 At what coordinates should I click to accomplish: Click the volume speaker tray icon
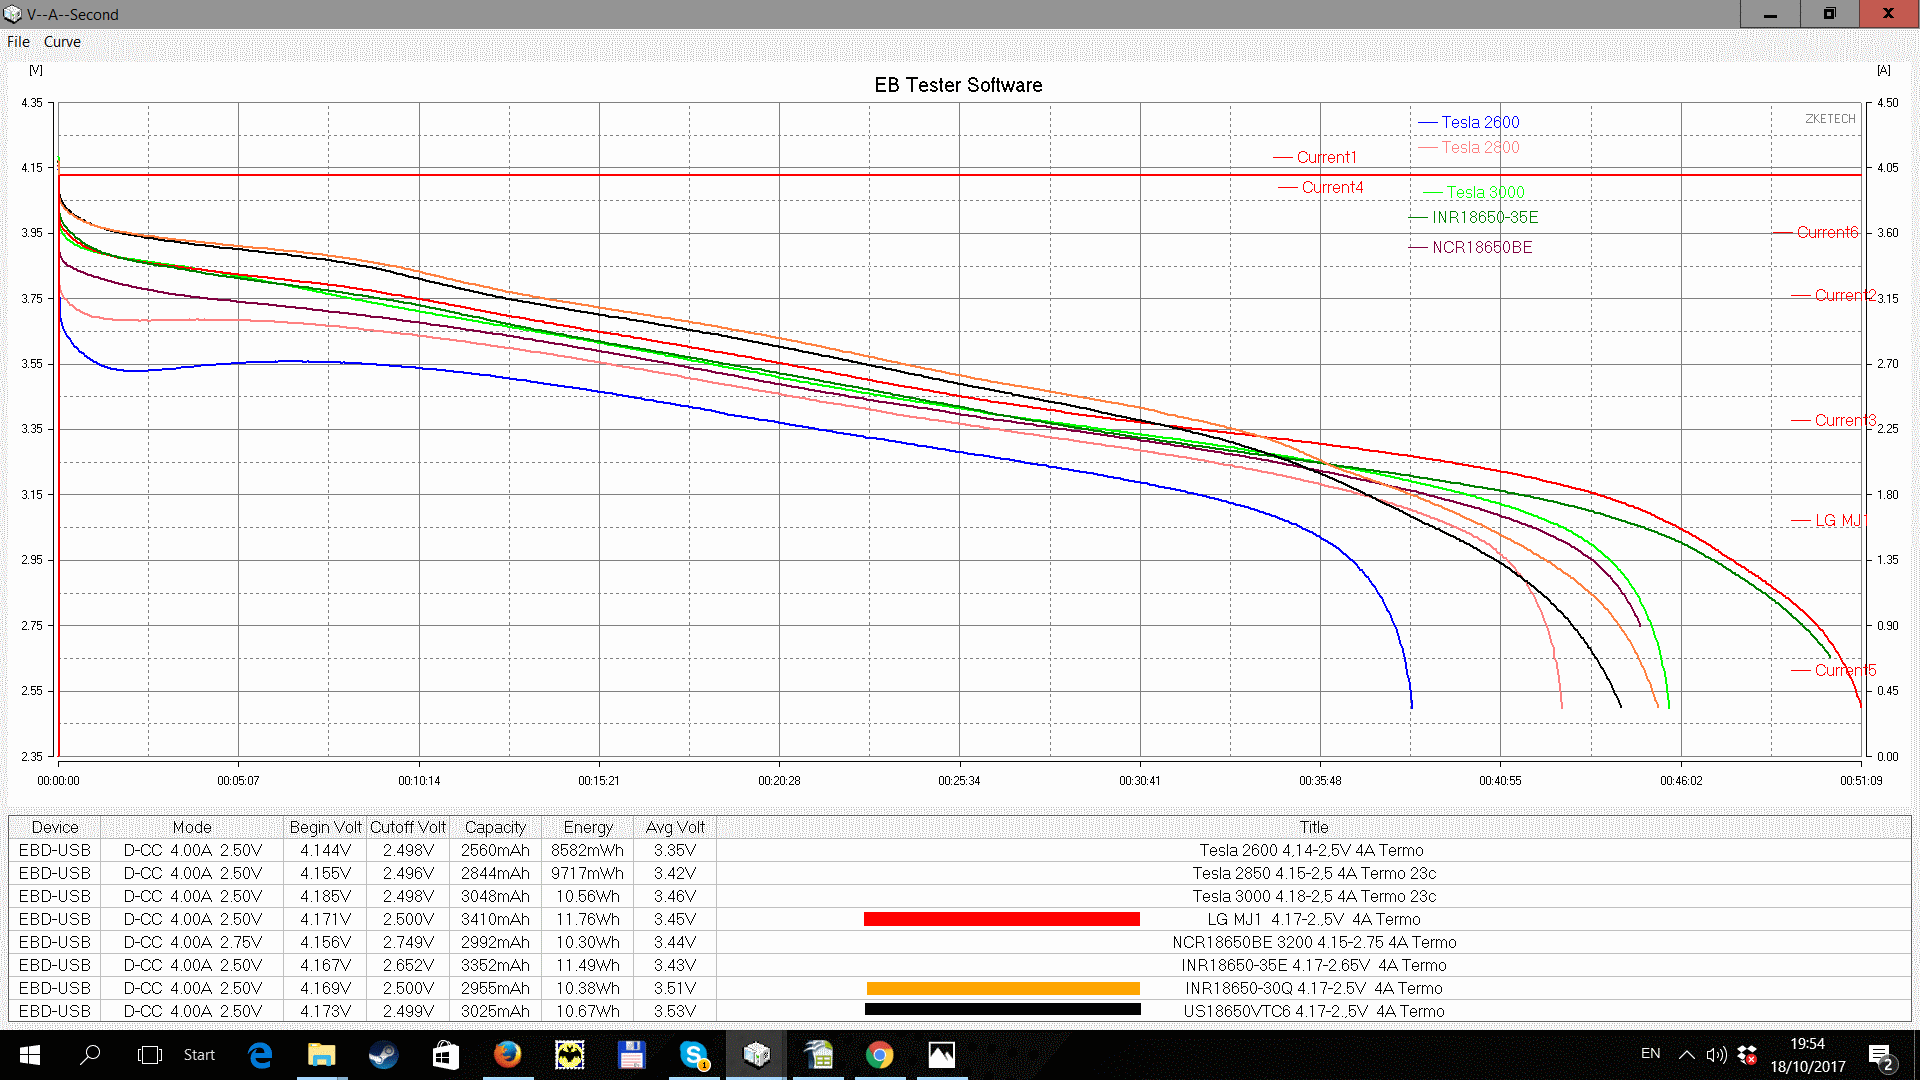(x=1716, y=1054)
